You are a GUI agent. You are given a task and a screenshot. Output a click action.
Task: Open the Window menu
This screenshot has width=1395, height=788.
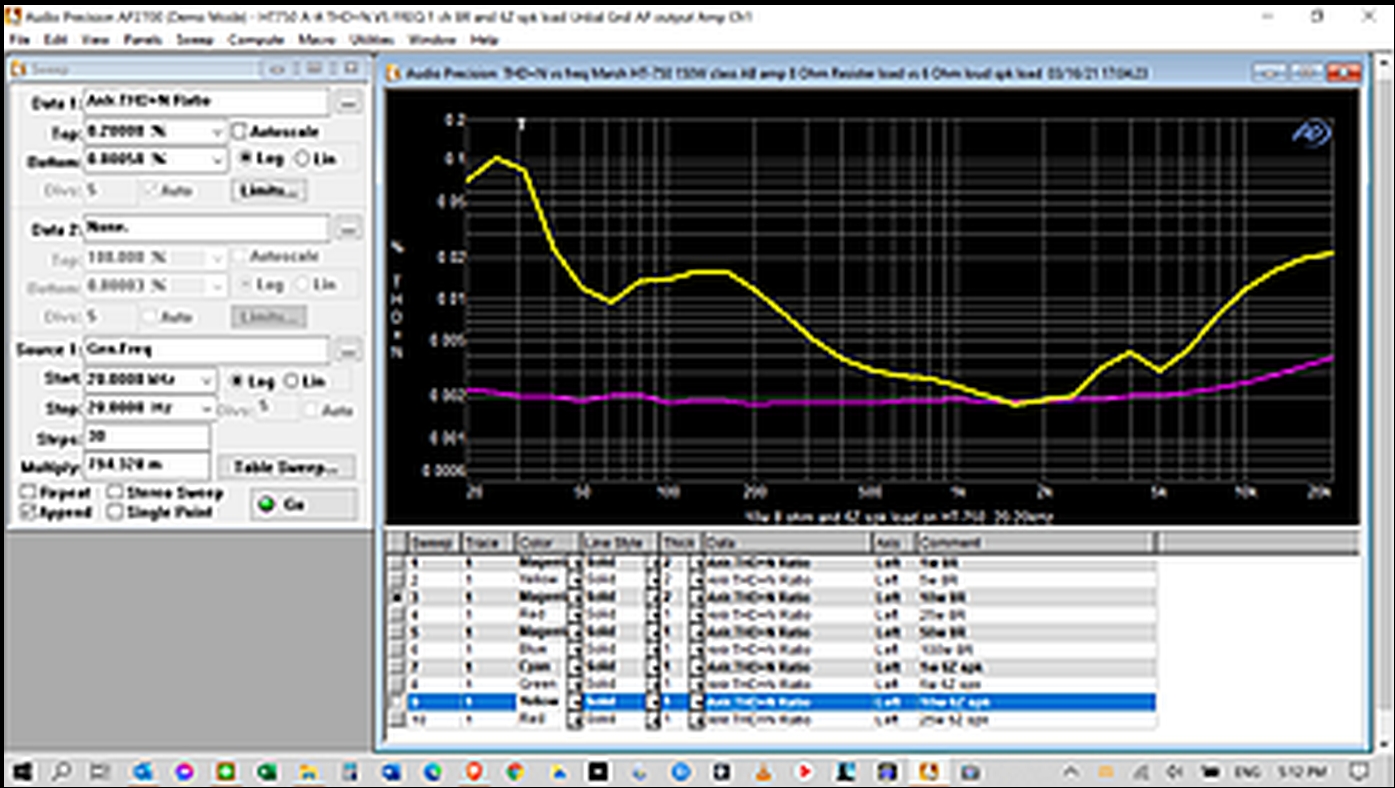[x=432, y=40]
